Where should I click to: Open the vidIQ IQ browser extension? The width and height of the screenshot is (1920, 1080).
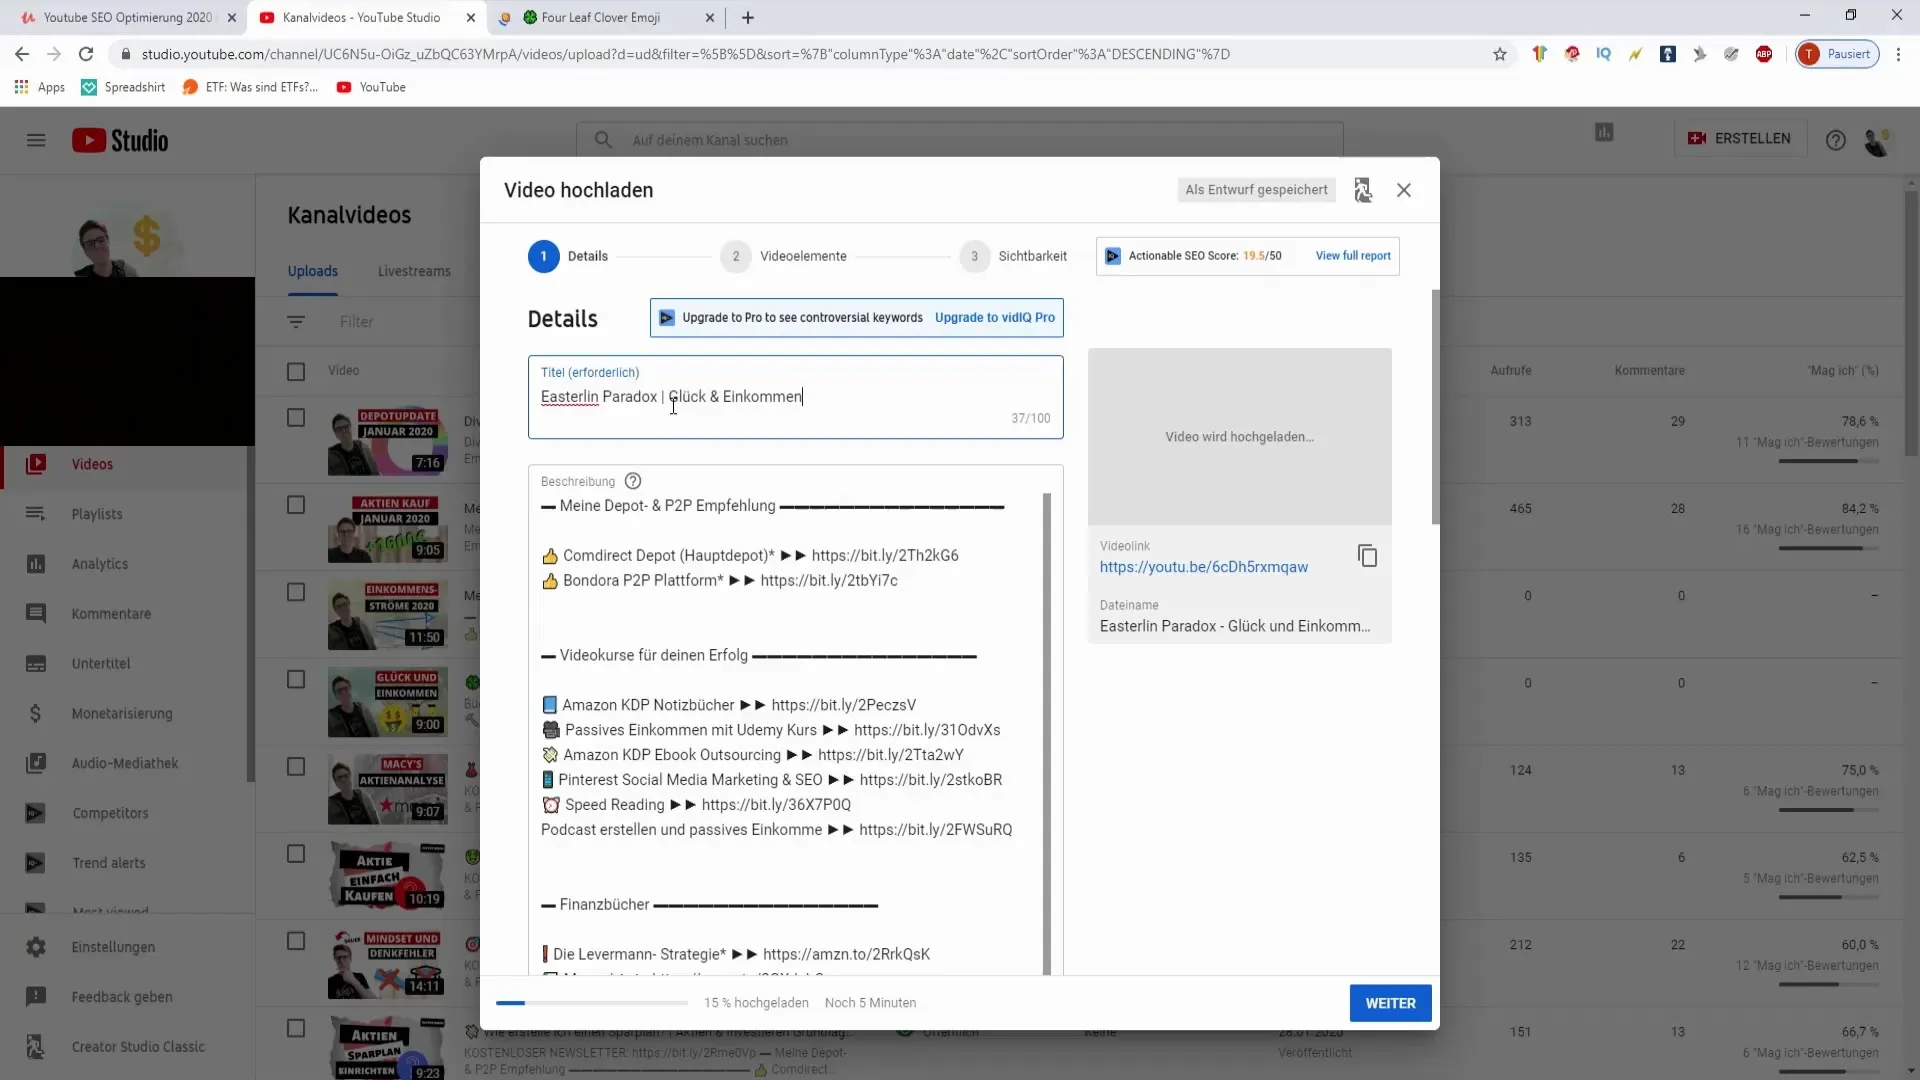pos(1603,54)
